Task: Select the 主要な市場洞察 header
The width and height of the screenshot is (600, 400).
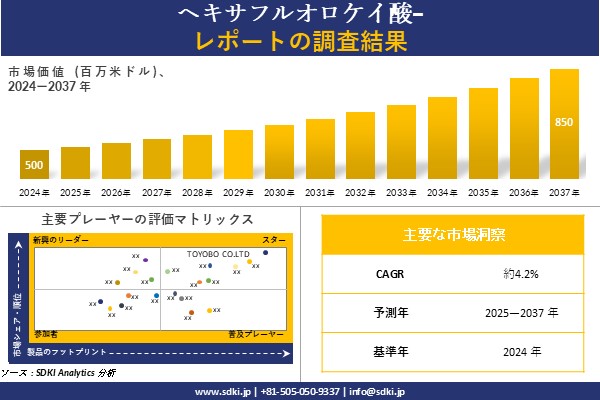Action: (x=453, y=234)
